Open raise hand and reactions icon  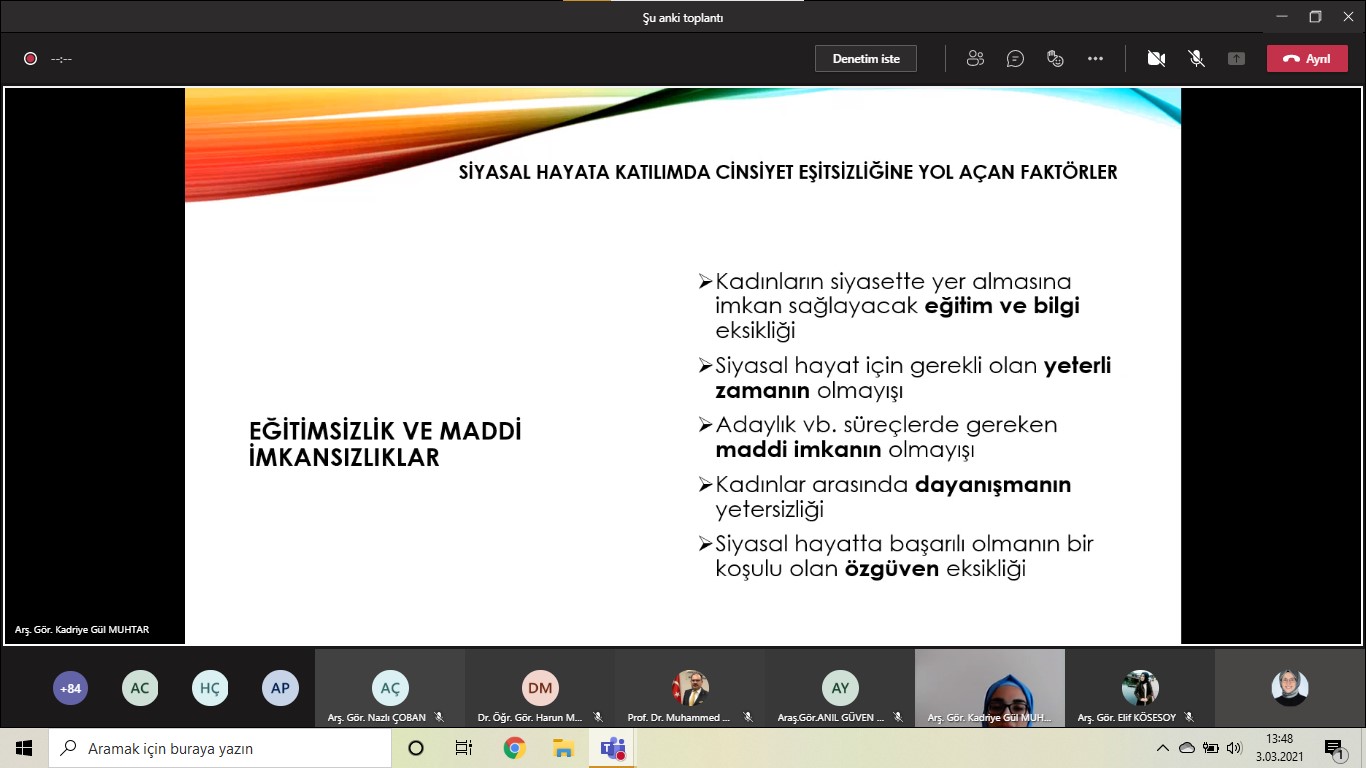click(1055, 59)
